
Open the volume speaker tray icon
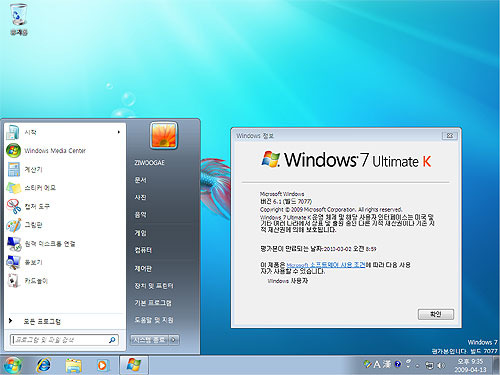click(441, 366)
